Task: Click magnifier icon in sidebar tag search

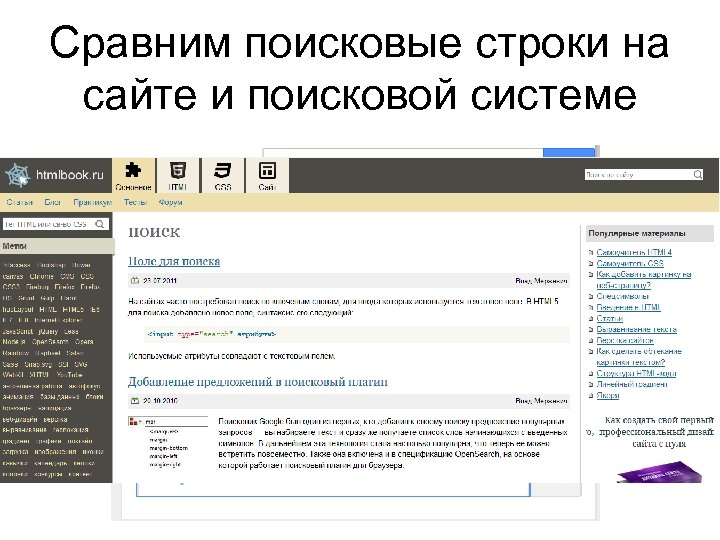Action: tap(100, 224)
